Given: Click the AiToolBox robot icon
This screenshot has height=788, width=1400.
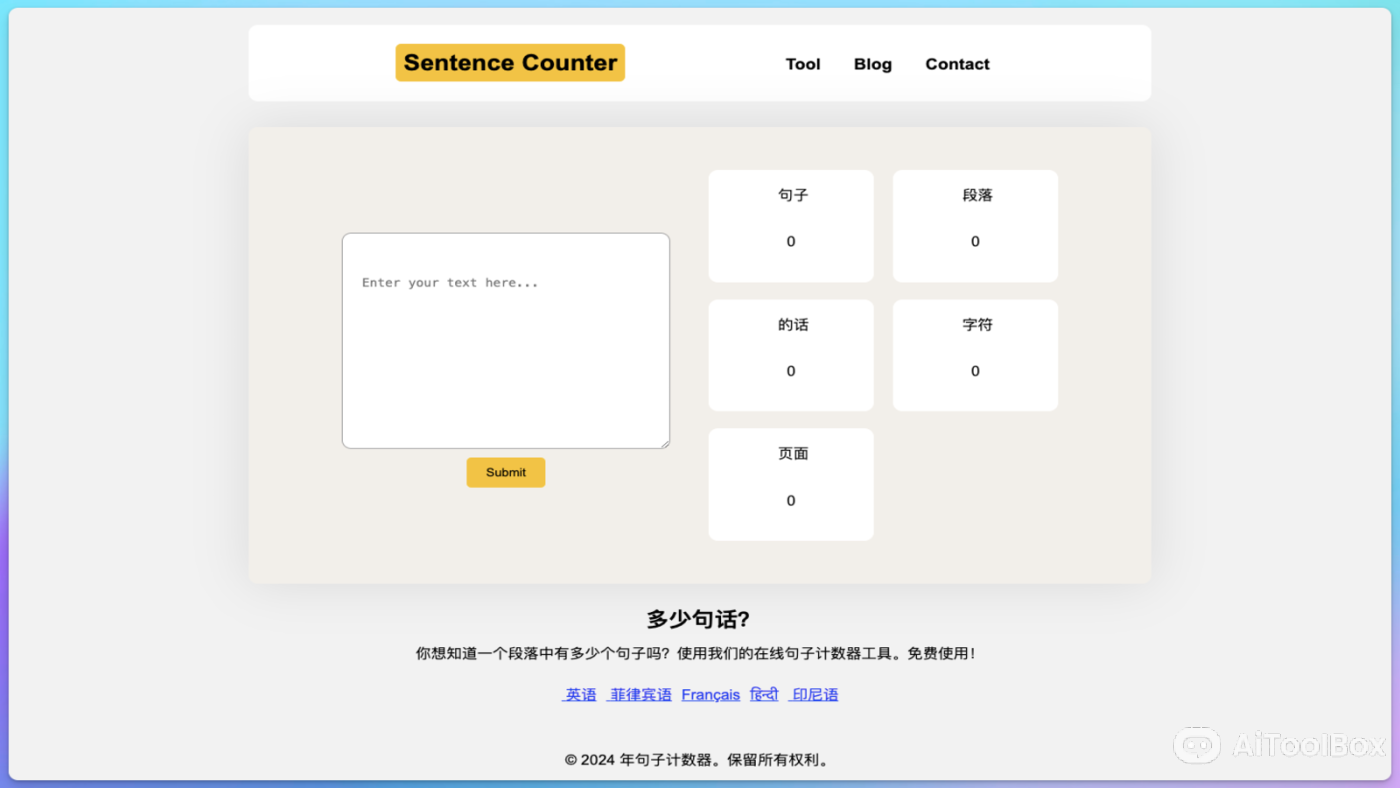Looking at the screenshot, I should point(1197,745).
